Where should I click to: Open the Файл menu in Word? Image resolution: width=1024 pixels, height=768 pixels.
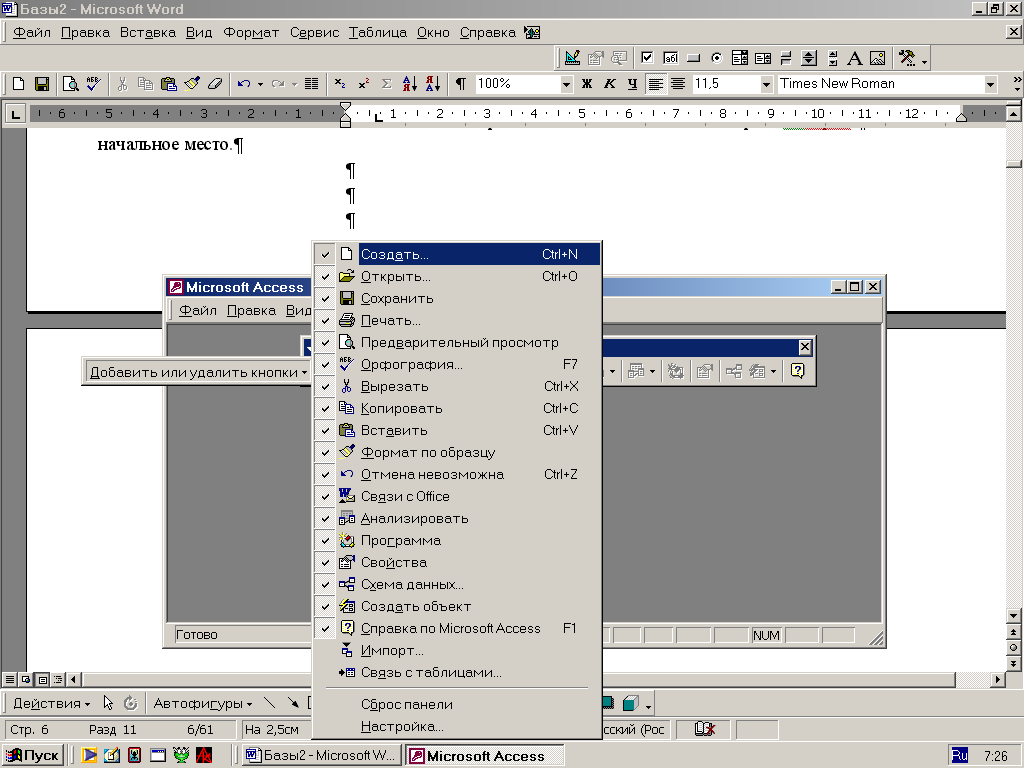pyautogui.click(x=31, y=33)
